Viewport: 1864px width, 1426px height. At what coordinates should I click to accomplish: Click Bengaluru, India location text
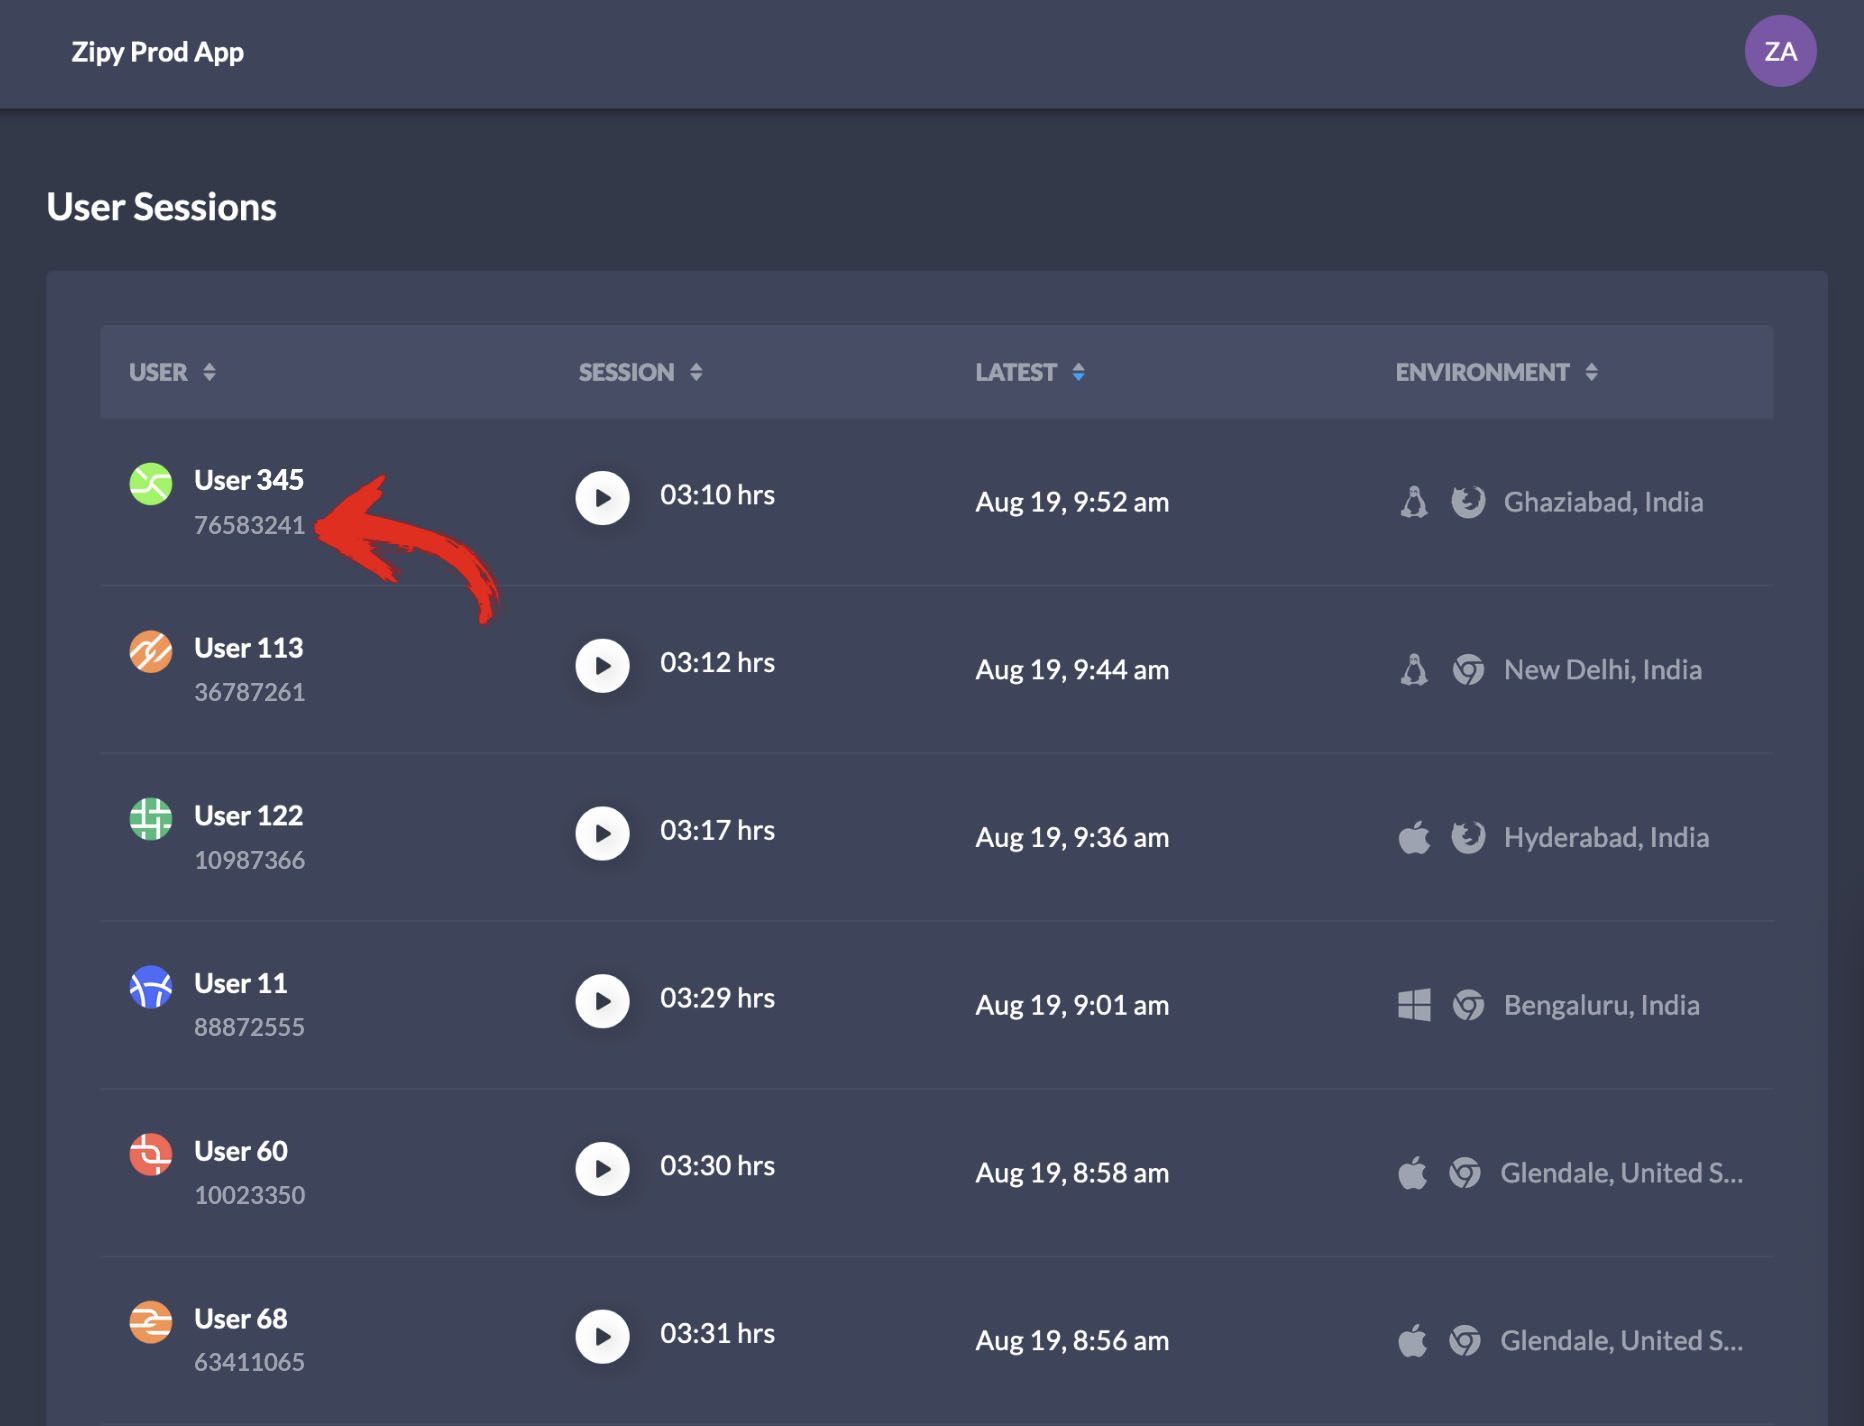click(1601, 1005)
